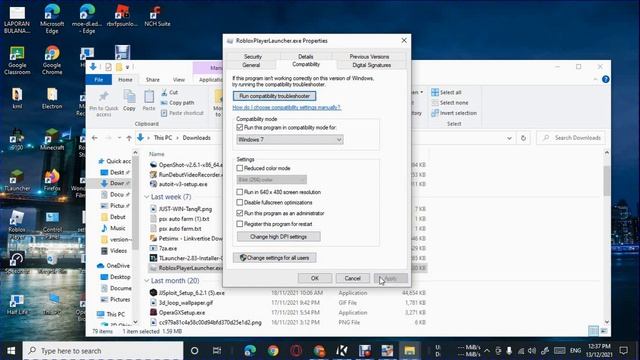Show hidden system tray icons
The image size is (640, 360).
[x=487, y=351]
